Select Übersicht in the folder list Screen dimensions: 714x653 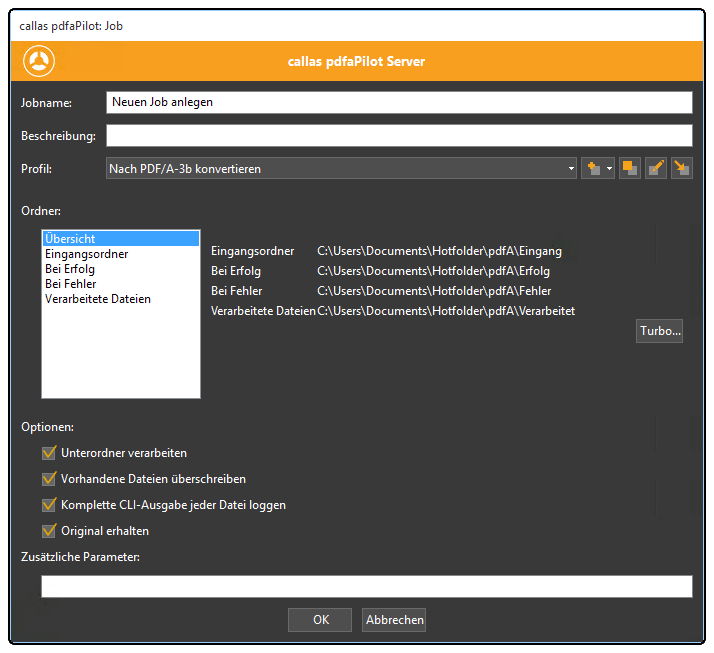[x=121, y=239]
